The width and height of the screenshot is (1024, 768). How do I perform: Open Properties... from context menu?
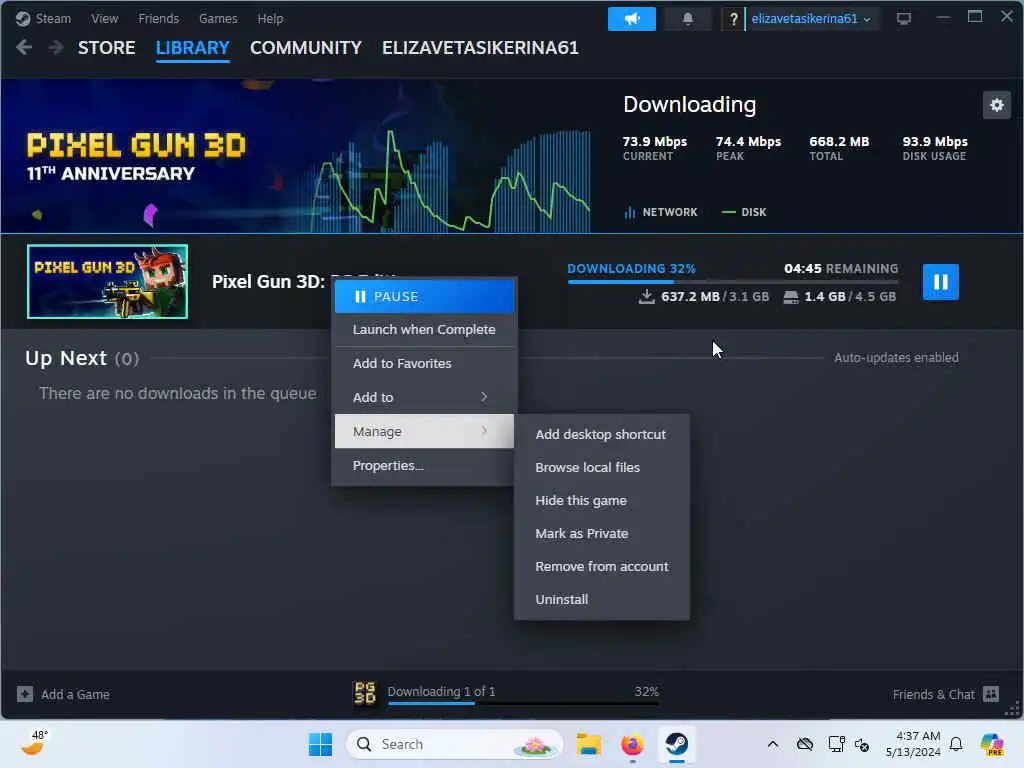pyautogui.click(x=424, y=466)
